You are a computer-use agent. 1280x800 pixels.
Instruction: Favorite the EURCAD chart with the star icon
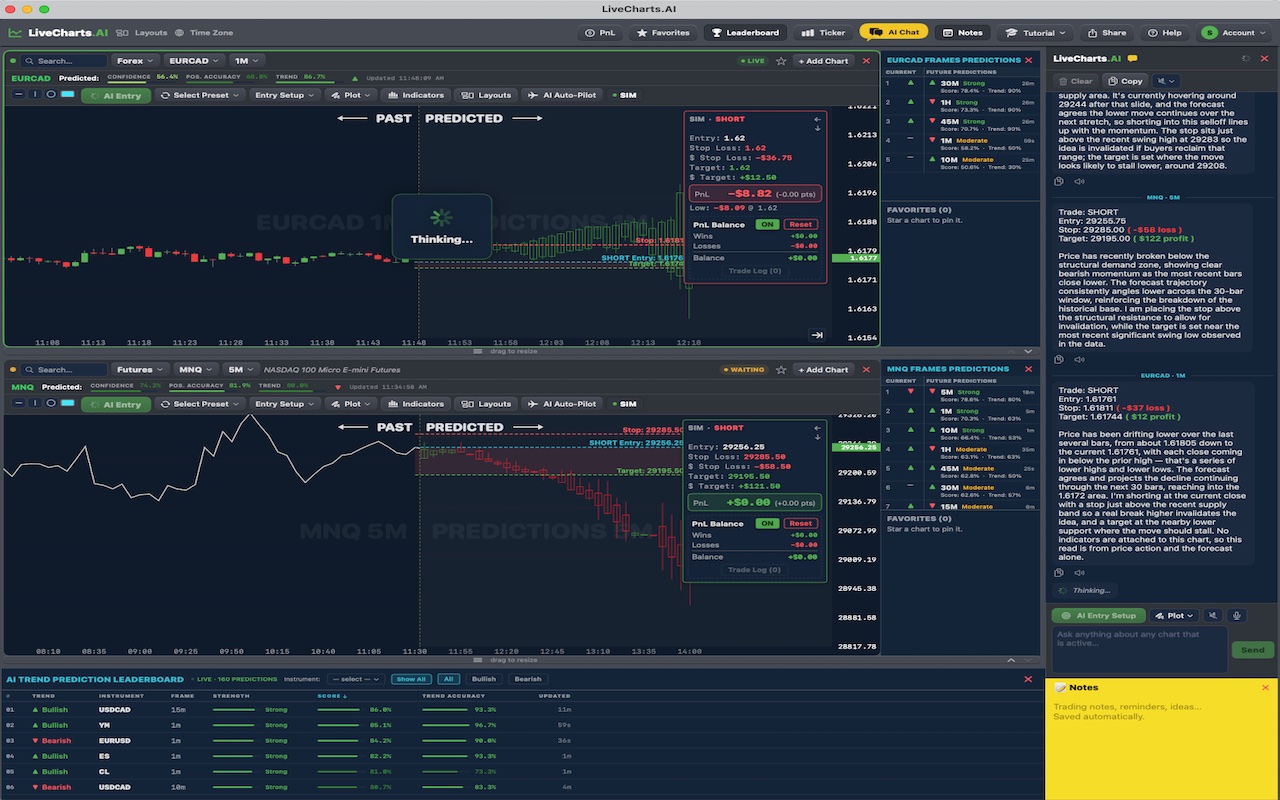781,61
